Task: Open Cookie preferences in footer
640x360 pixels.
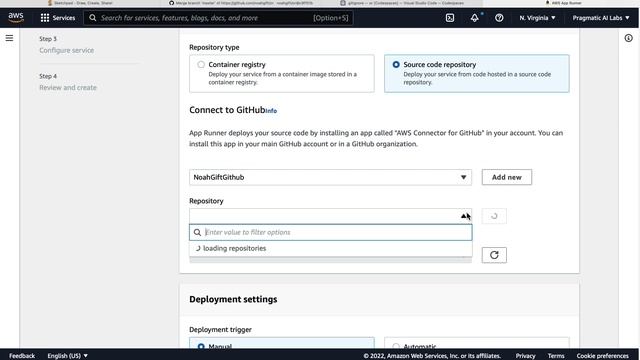Action: [602, 356]
